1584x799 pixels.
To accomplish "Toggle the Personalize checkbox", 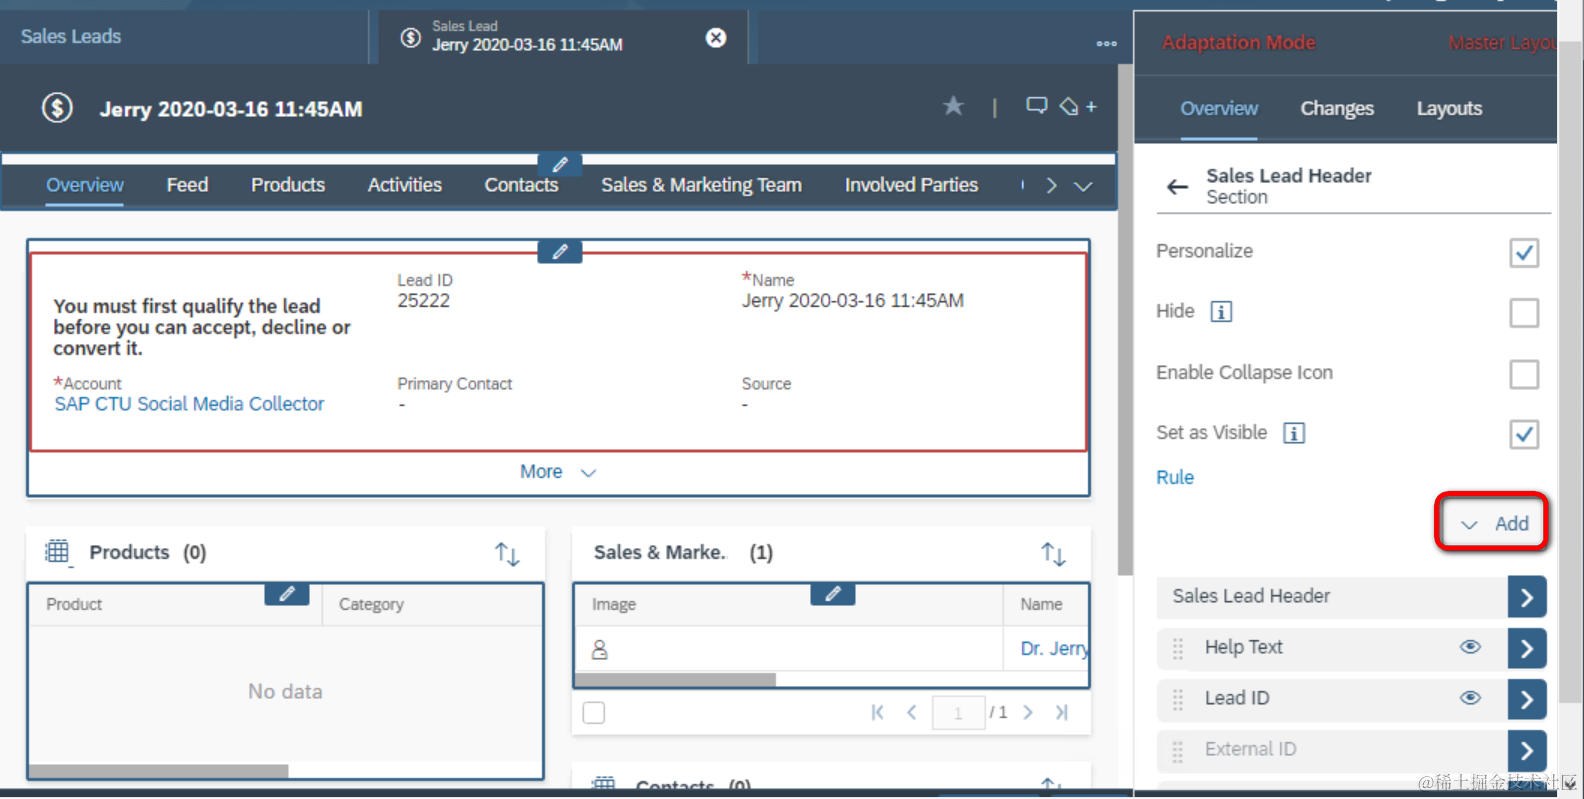I will click(1524, 253).
